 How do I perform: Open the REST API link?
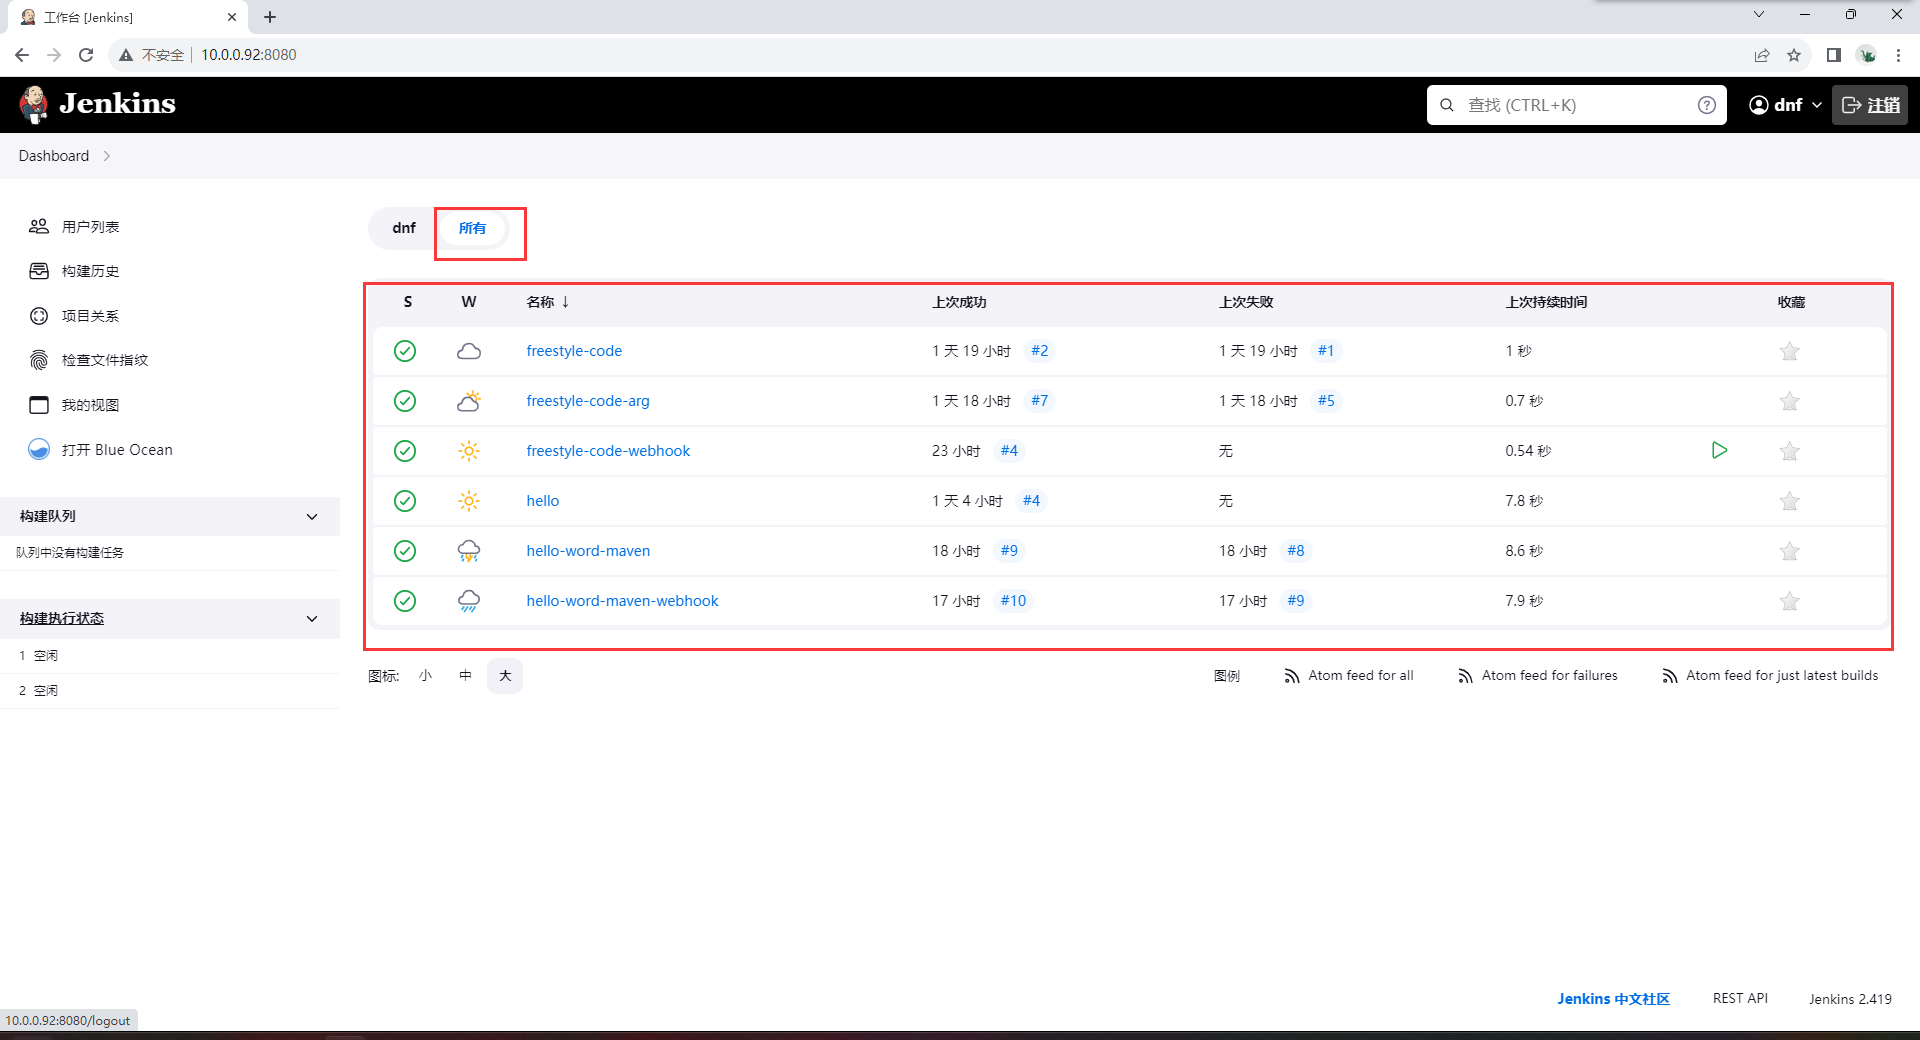point(1740,999)
